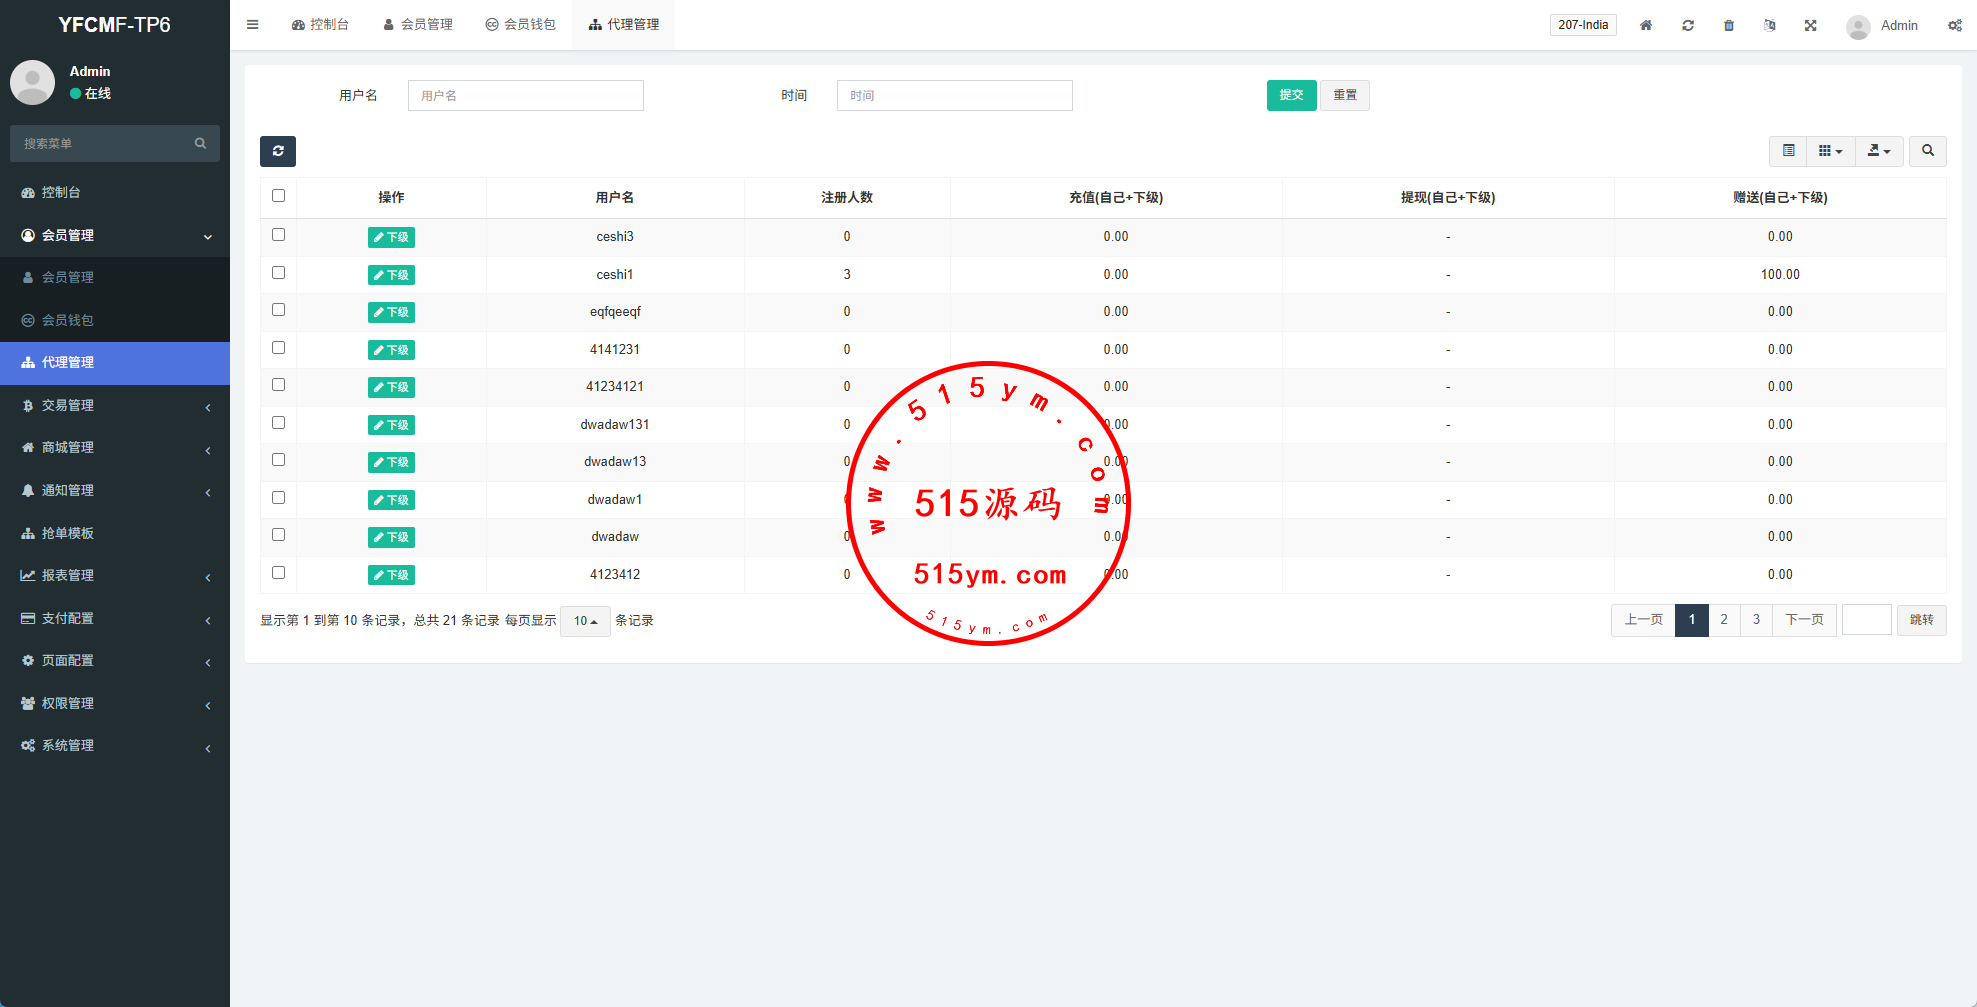Select the checkbox for user ceshi1
This screenshot has height=1007, width=1977.
(x=278, y=273)
